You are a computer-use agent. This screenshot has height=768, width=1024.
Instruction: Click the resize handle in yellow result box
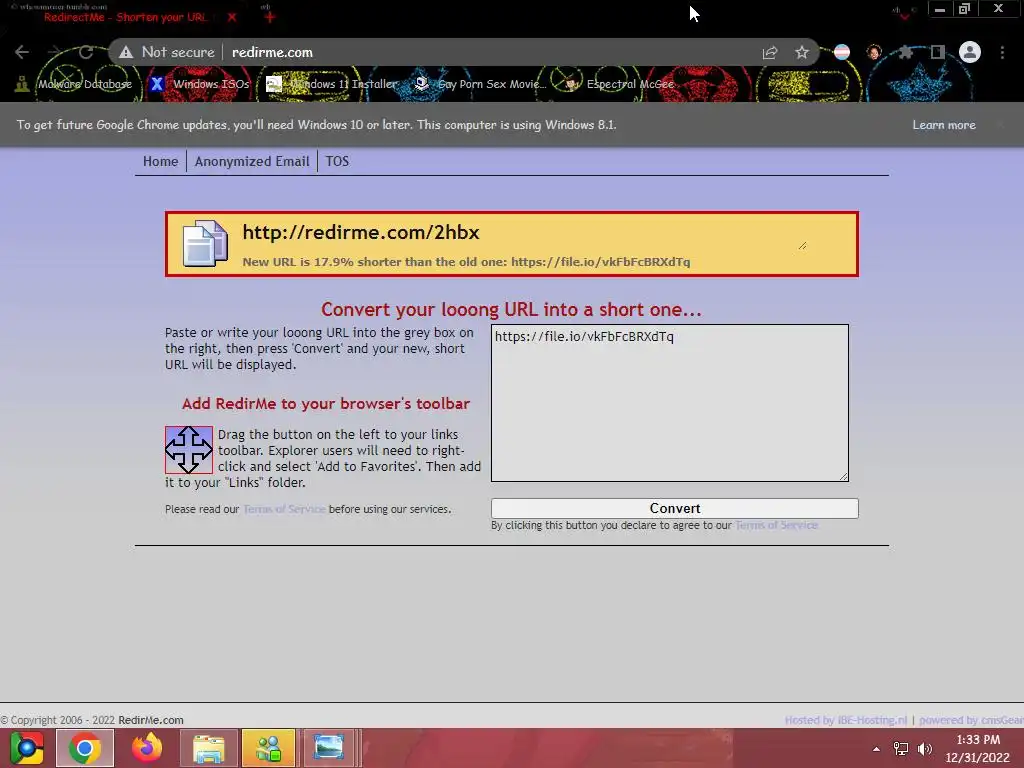(x=803, y=246)
